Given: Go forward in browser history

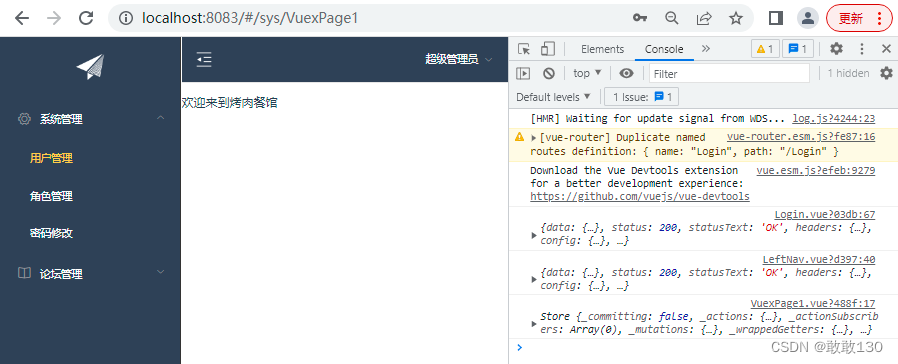Looking at the screenshot, I should (54, 18).
